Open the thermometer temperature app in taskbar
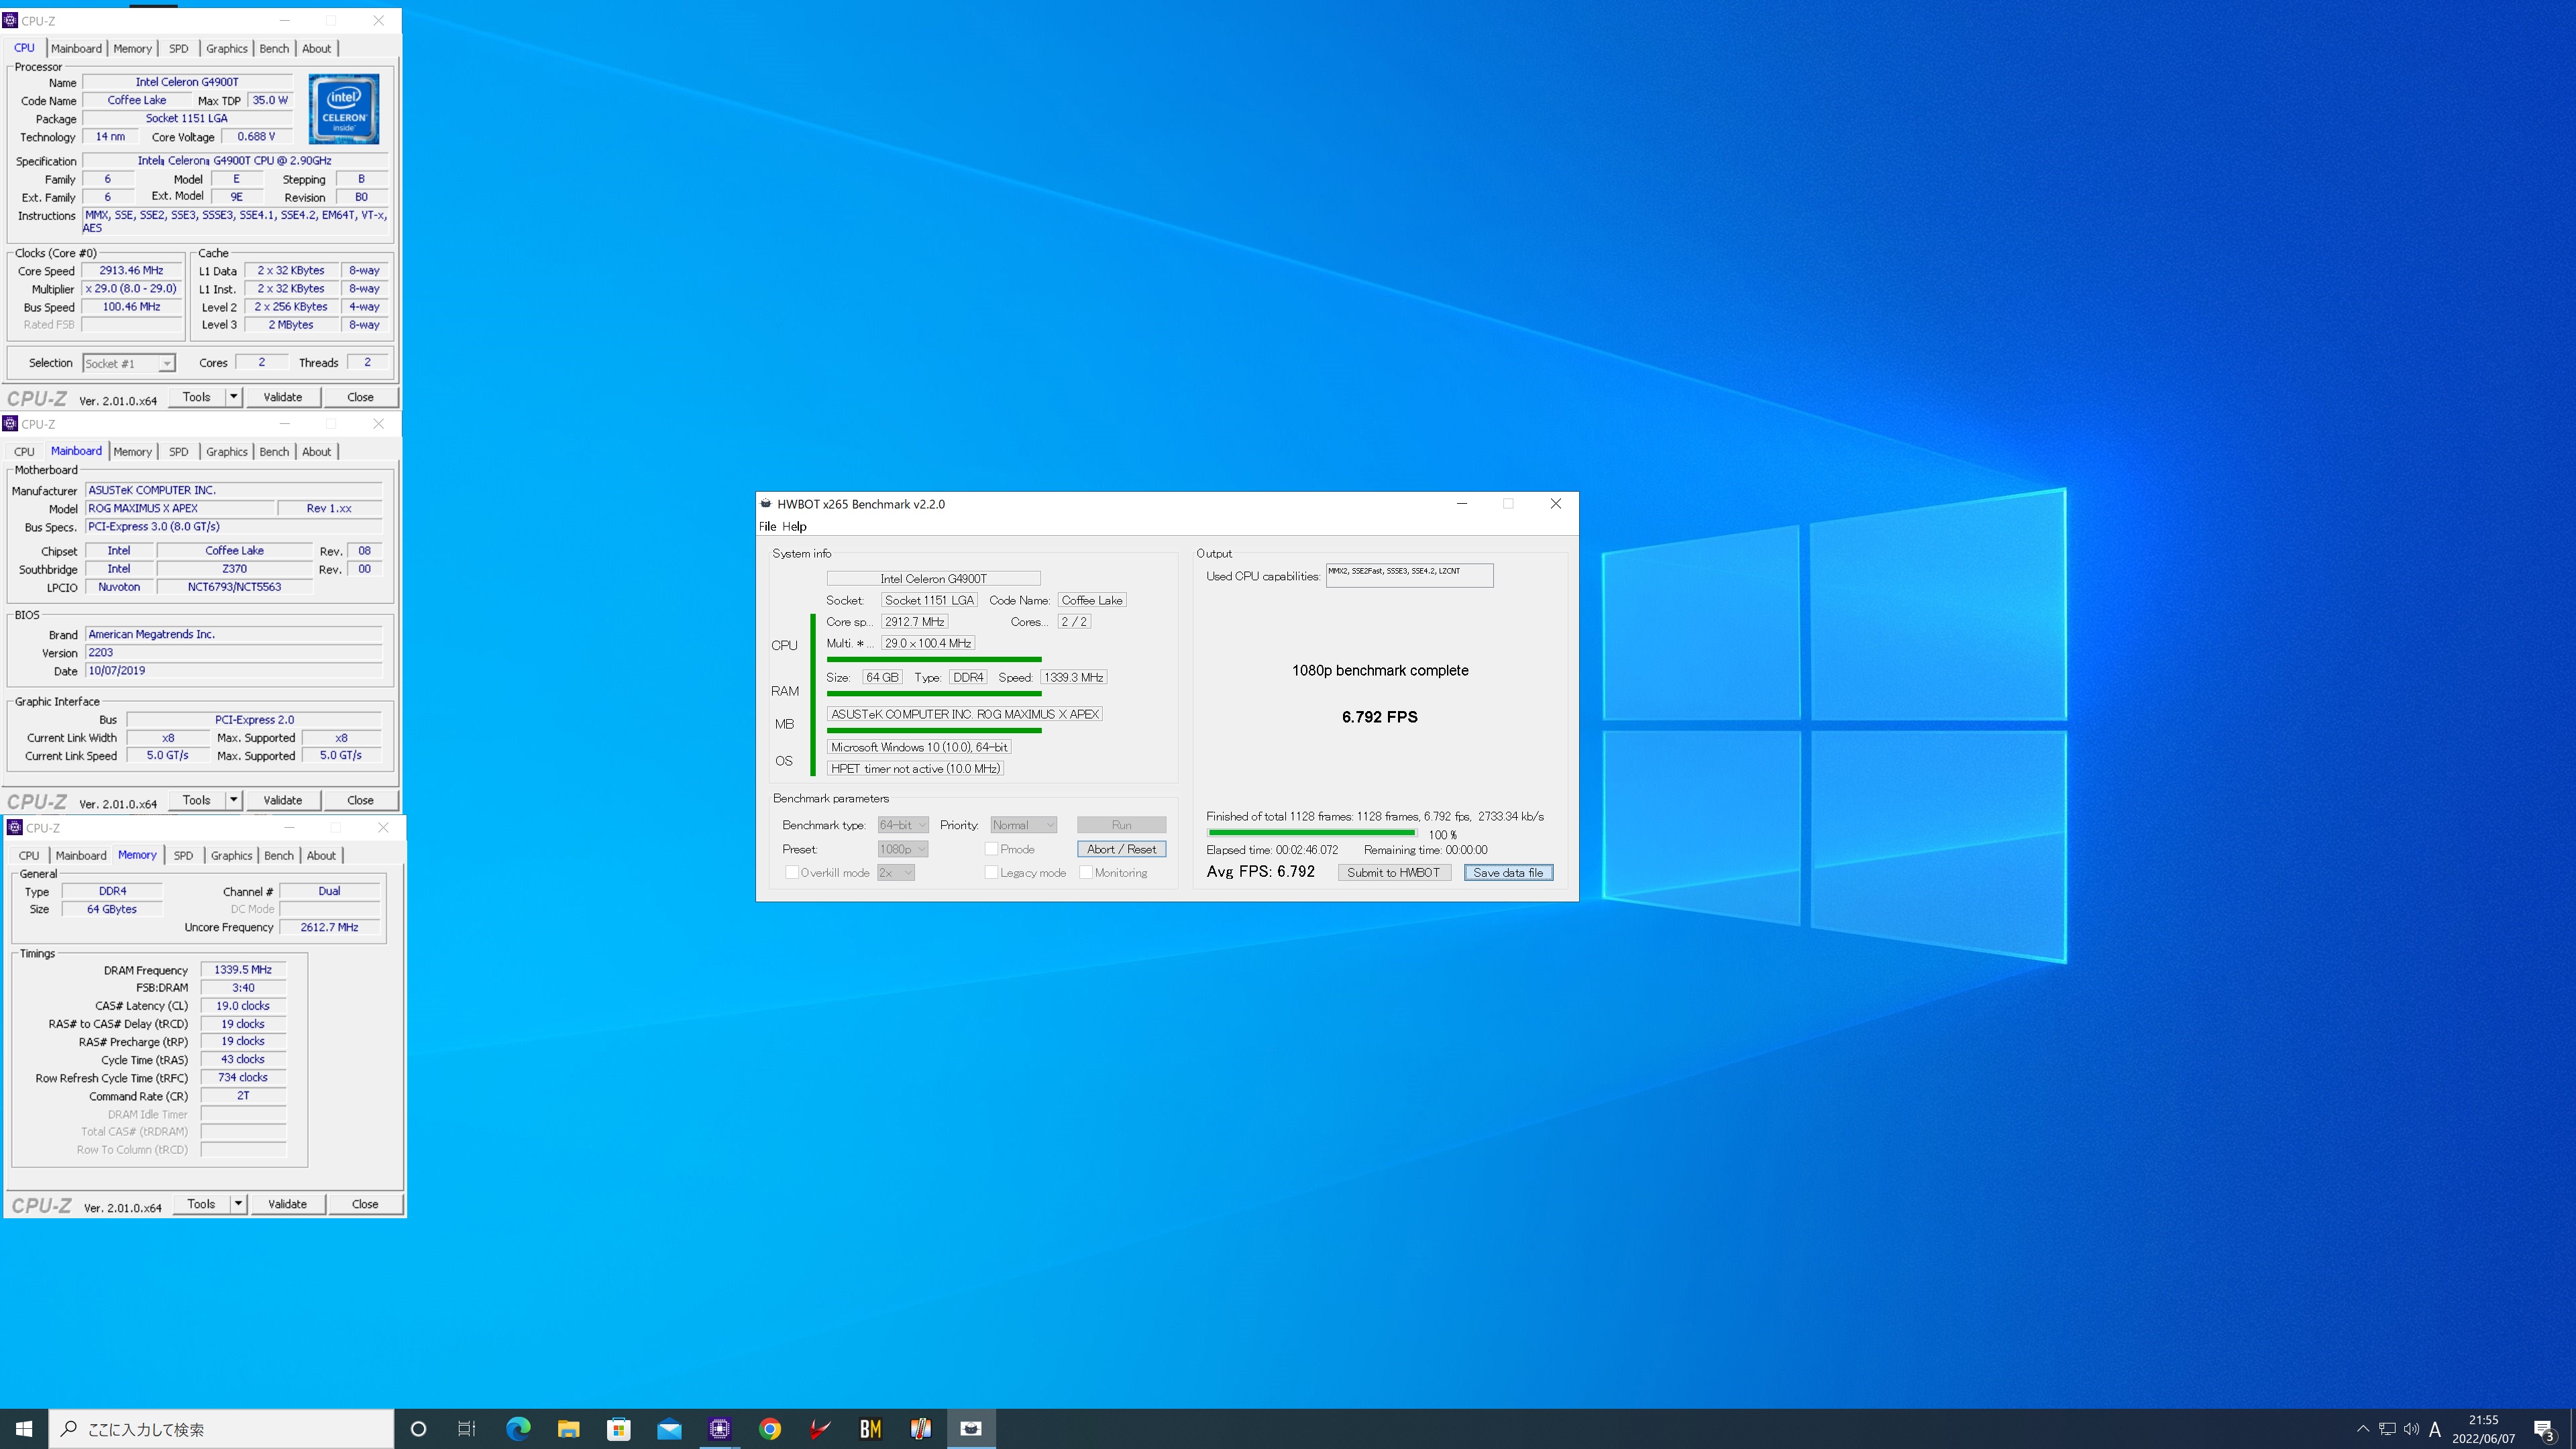Viewport: 2576px width, 1449px height. [921, 1429]
